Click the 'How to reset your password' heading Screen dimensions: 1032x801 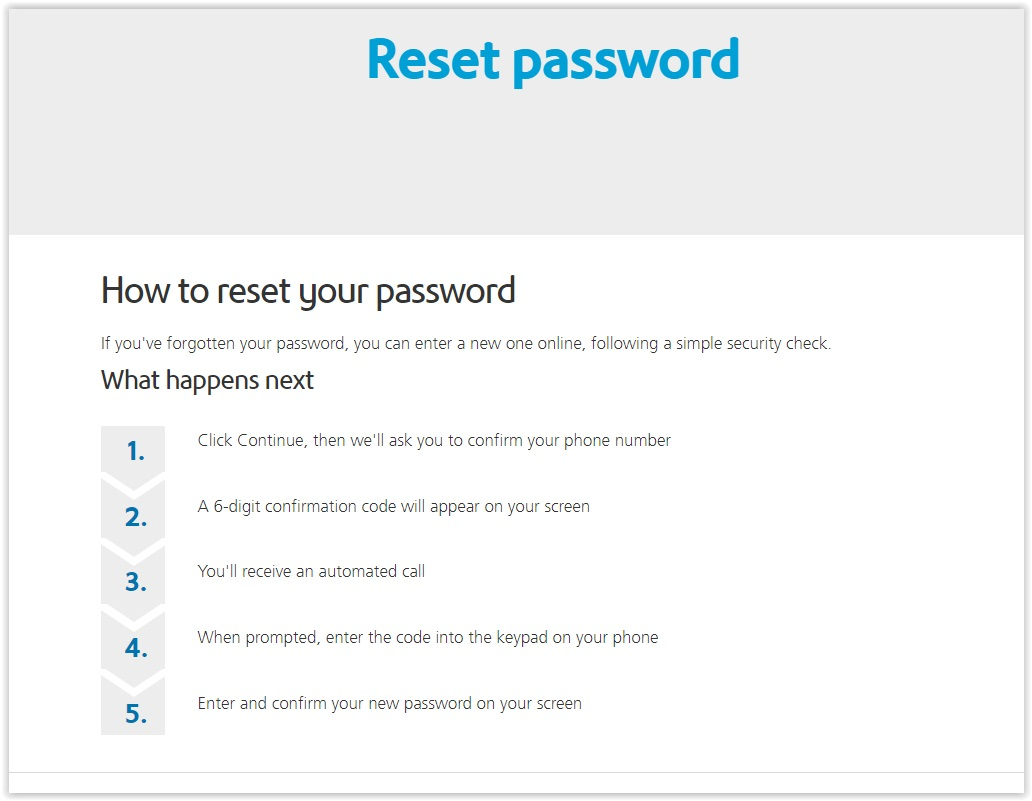(x=308, y=291)
